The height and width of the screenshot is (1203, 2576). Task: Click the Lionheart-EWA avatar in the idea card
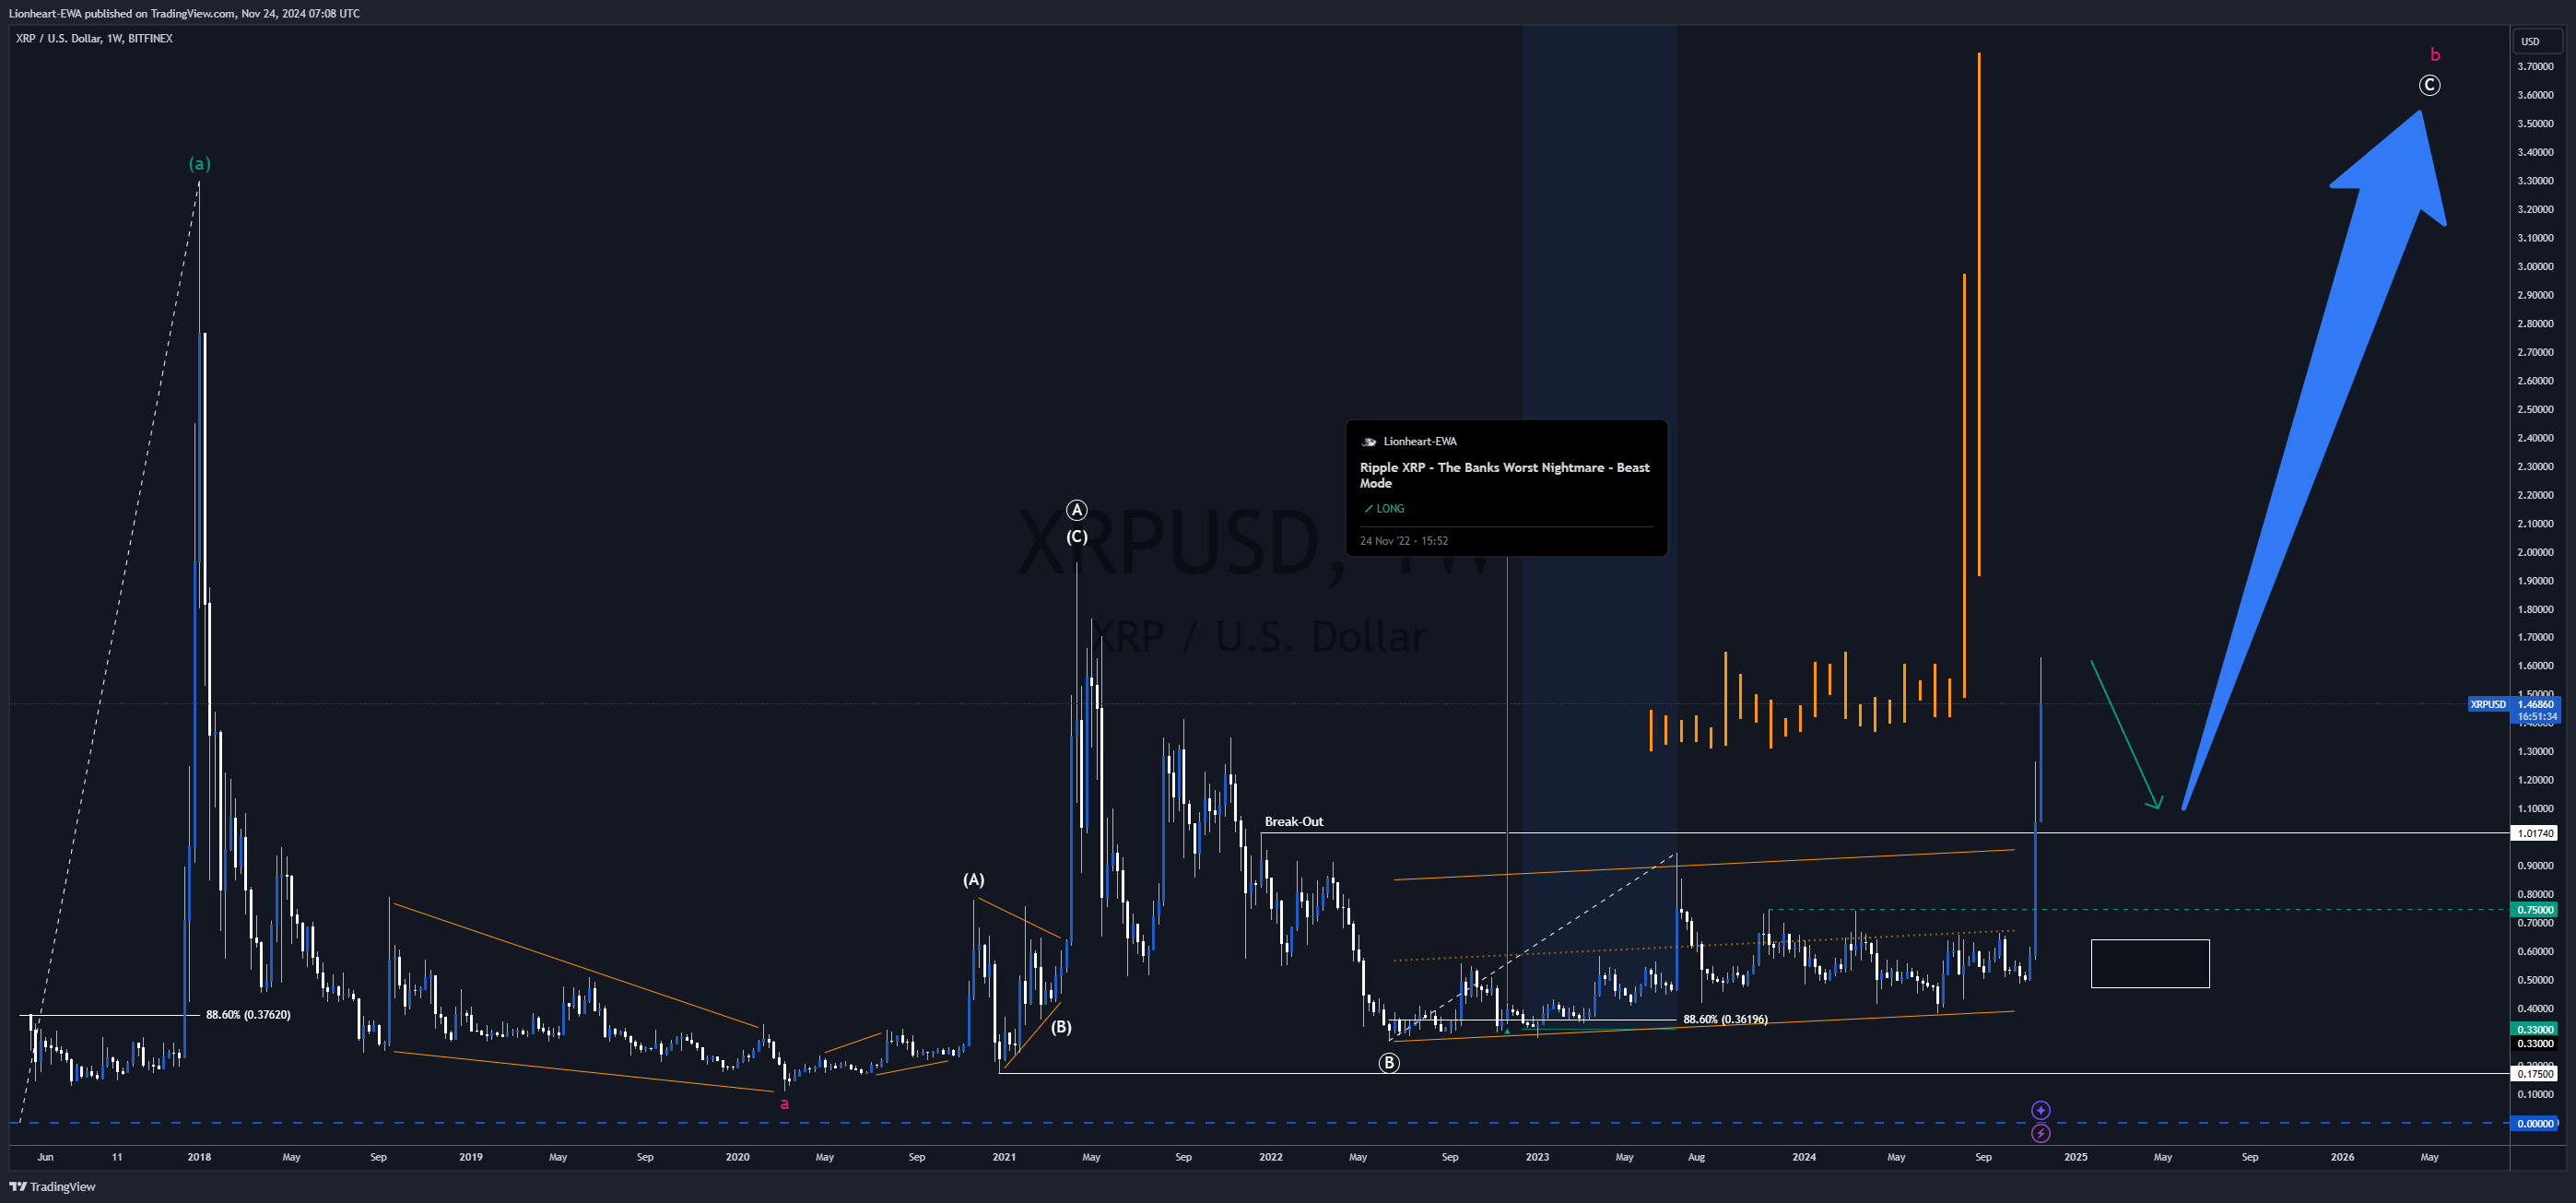(1369, 441)
